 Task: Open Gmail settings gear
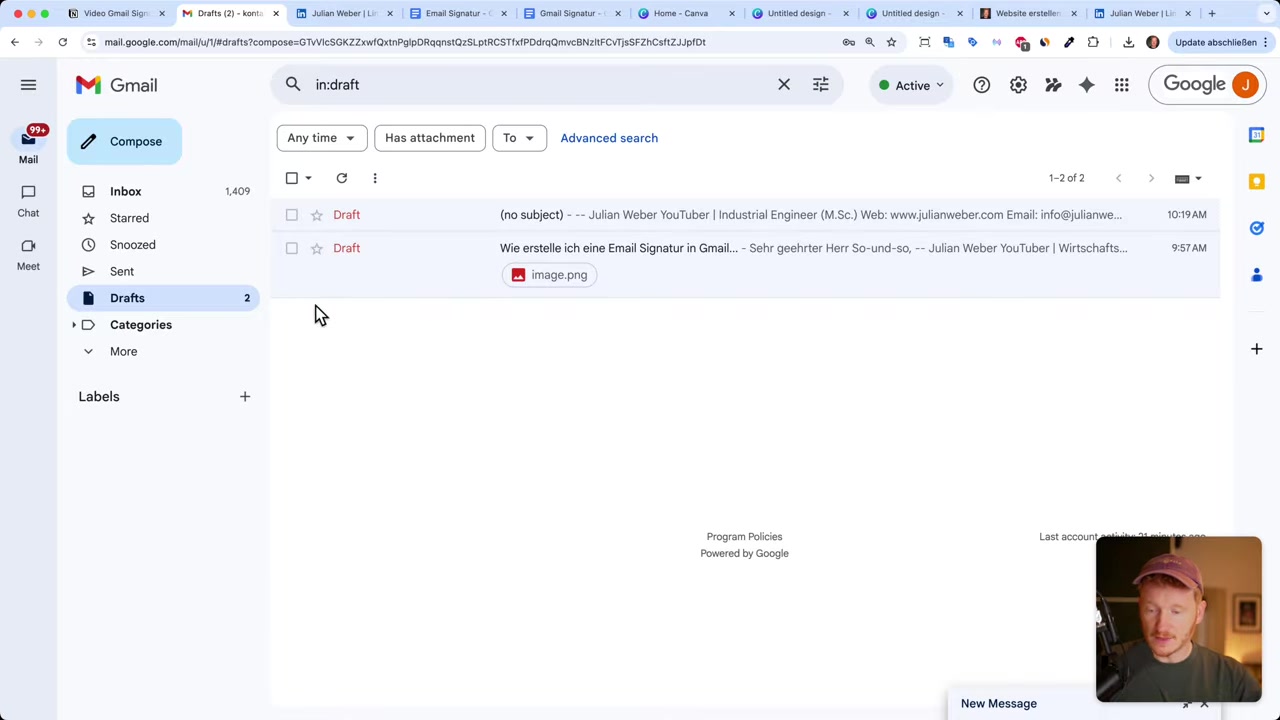[1018, 85]
